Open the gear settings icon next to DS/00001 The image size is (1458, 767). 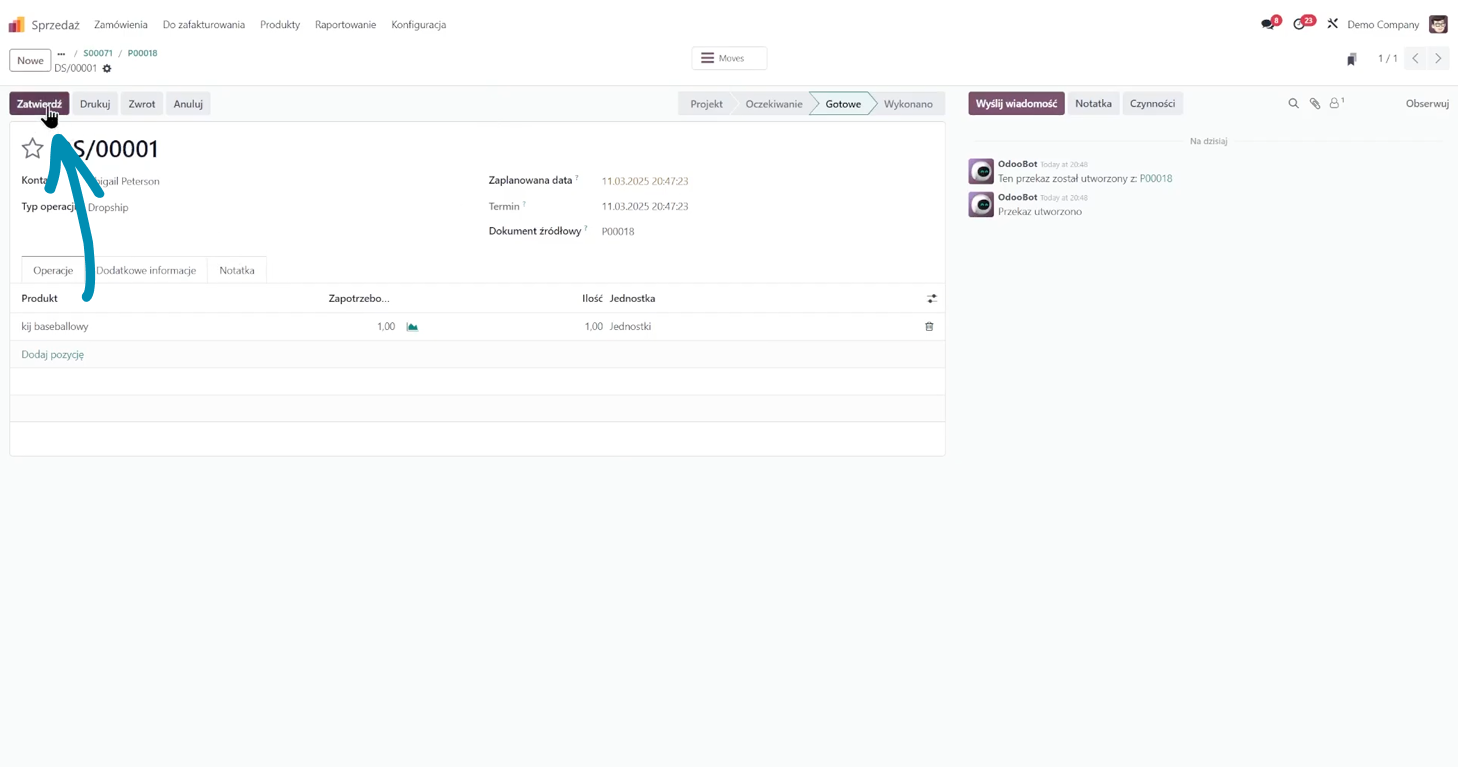[x=107, y=69]
